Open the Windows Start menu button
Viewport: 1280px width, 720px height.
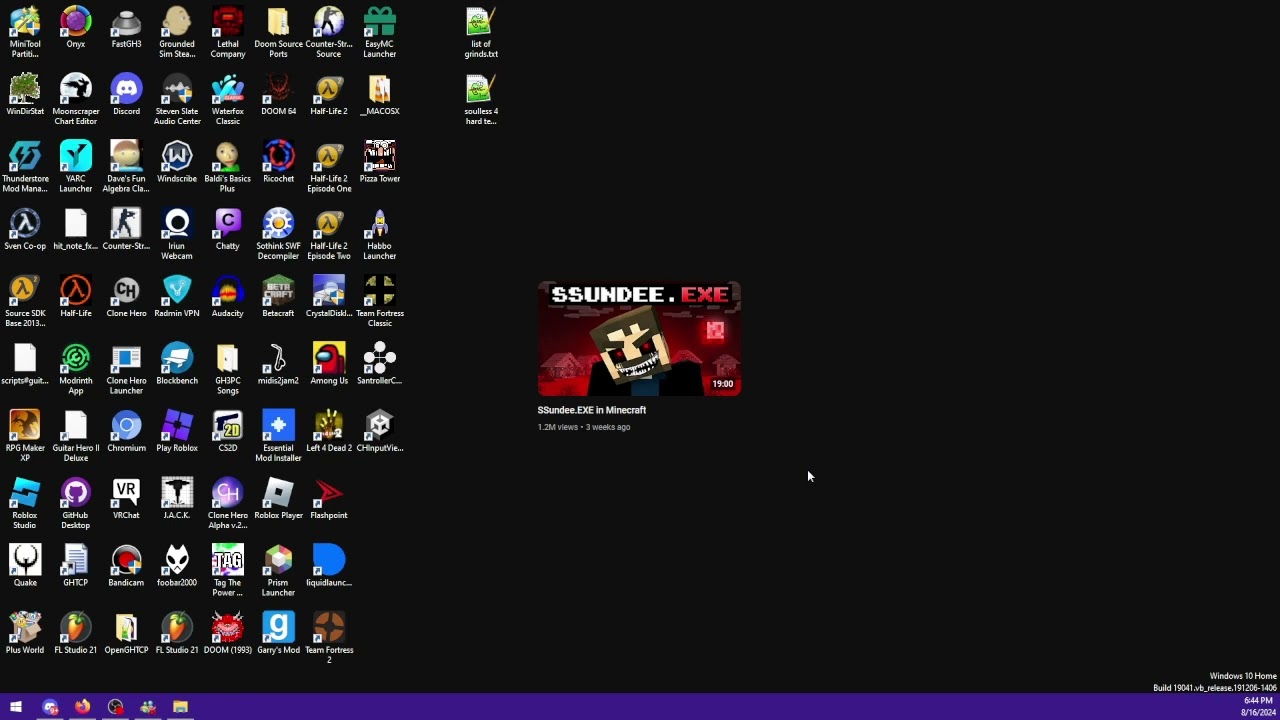[16, 707]
